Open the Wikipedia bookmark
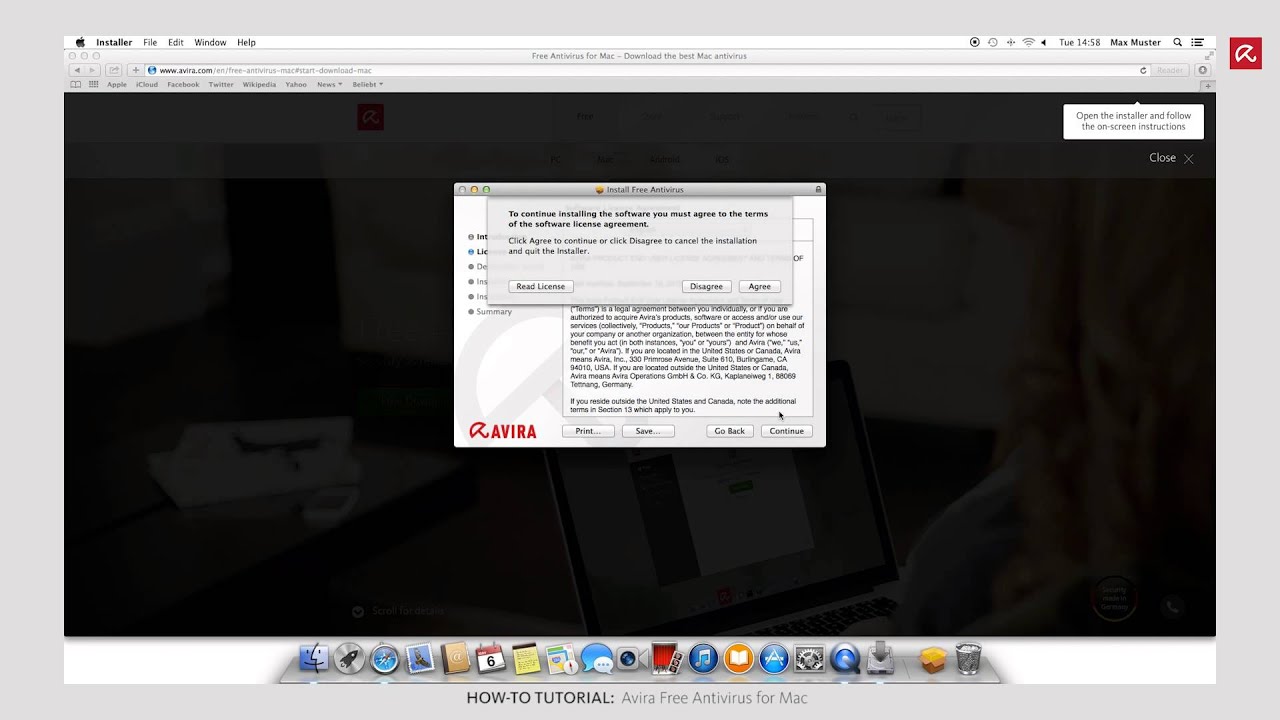1280x720 pixels. tap(259, 85)
